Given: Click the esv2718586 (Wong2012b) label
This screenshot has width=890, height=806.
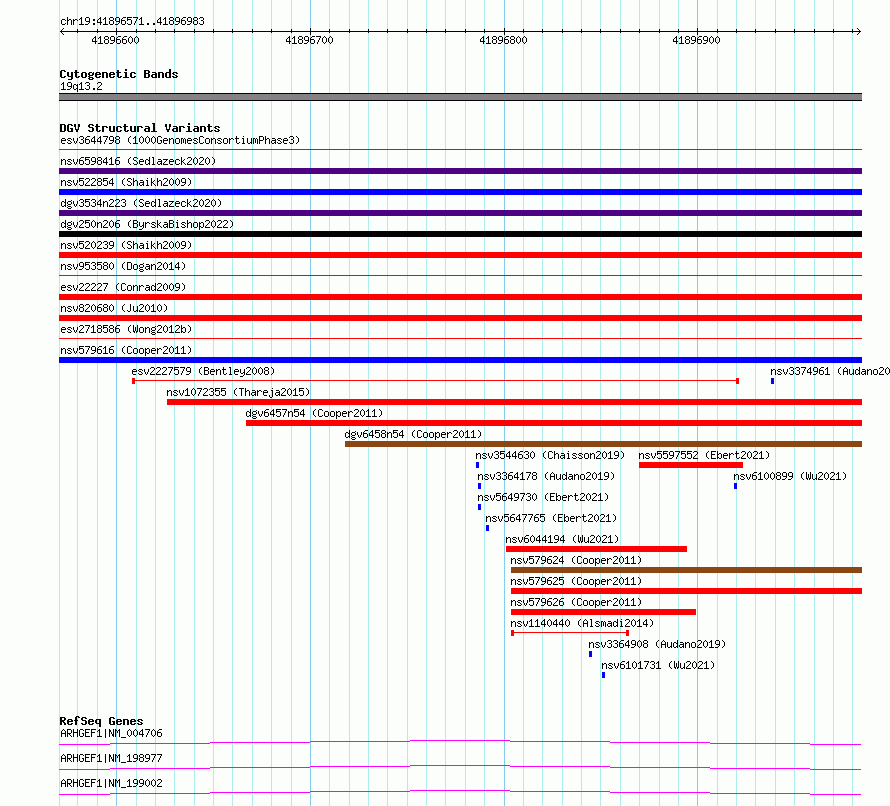Looking at the screenshot, I should coord(126,329).
